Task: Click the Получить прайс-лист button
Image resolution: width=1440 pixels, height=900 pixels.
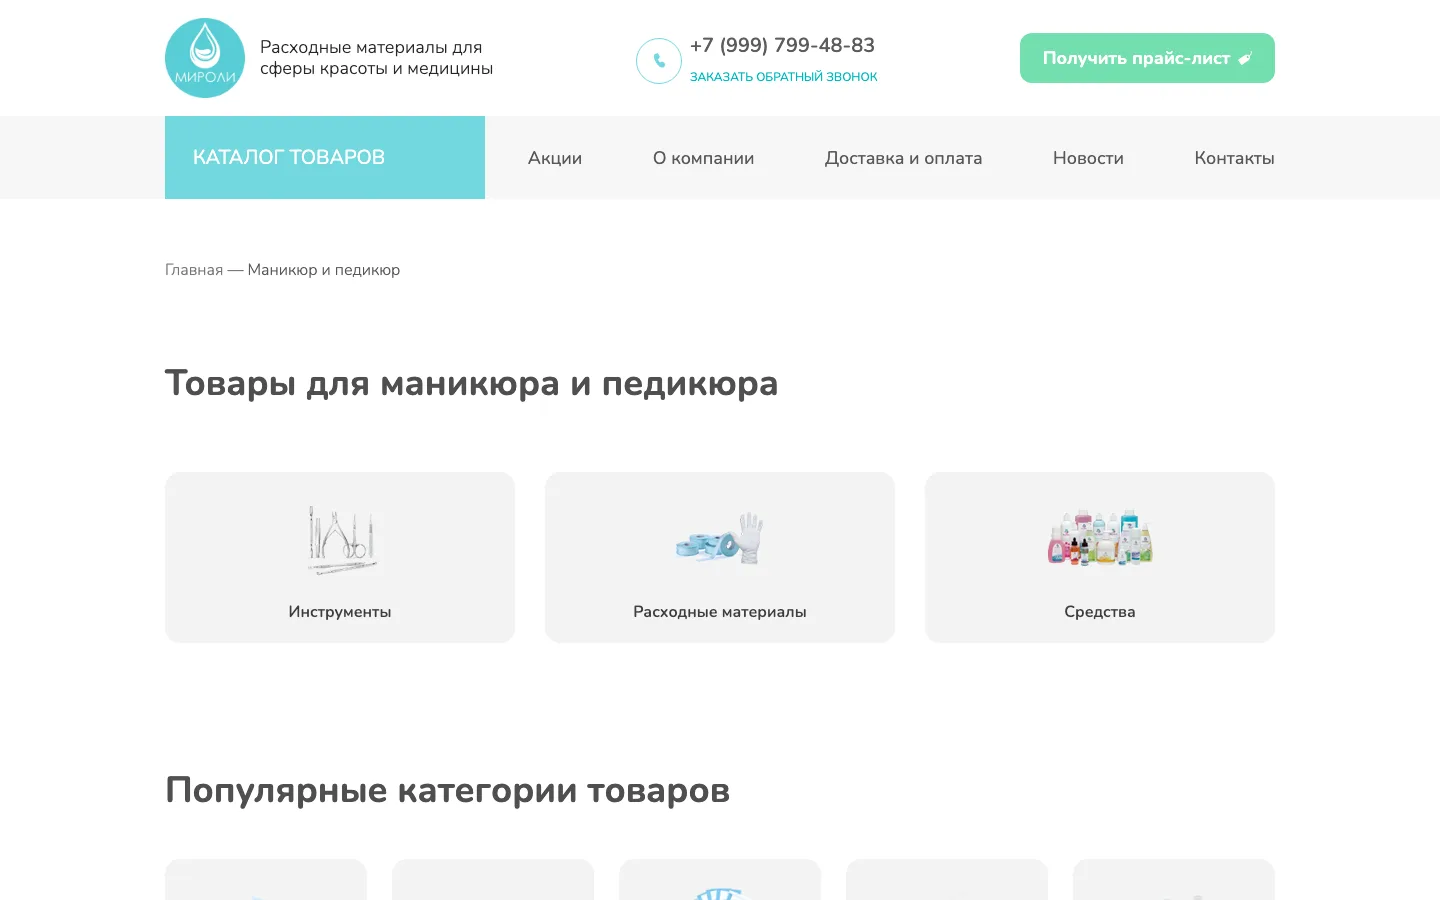Action: 1147,58
